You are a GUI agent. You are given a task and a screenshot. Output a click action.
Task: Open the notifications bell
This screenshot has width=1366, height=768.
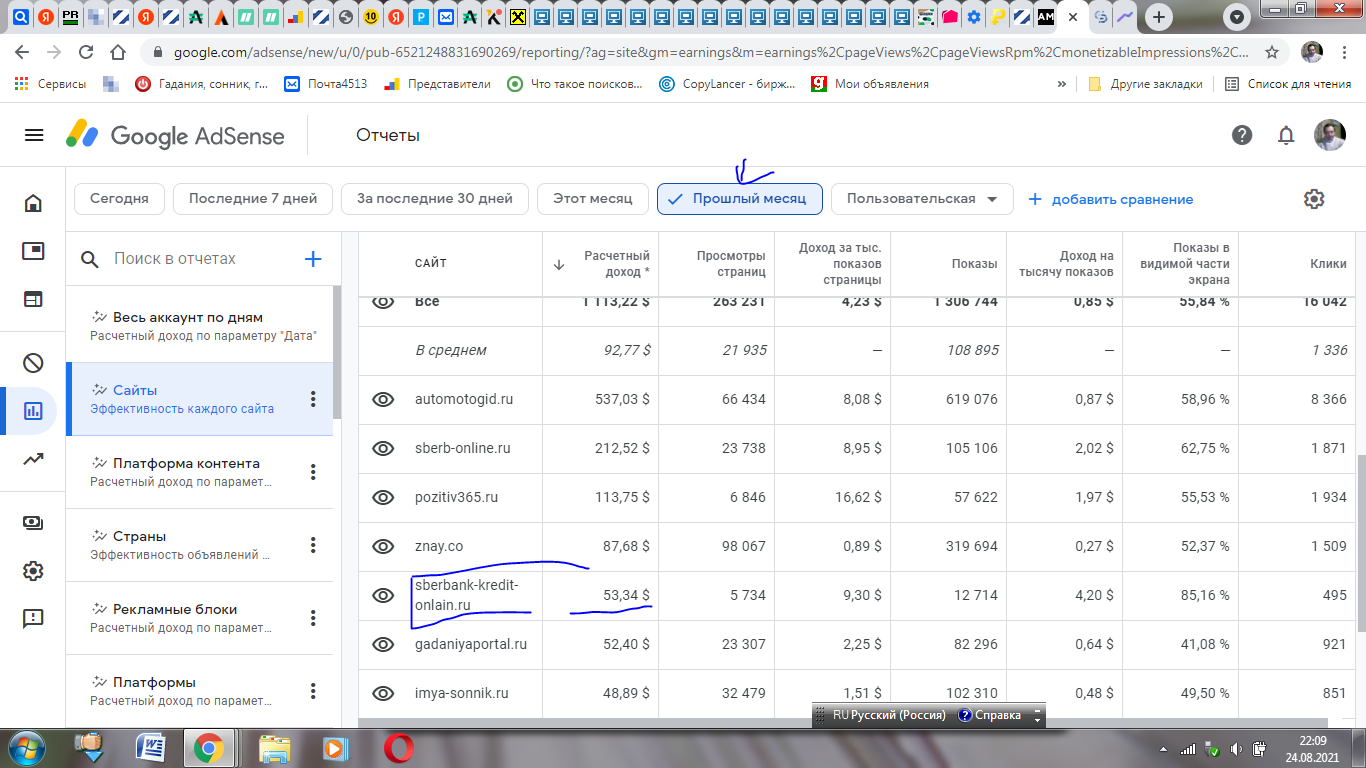pyautogui.click(x=1287, y=135)
